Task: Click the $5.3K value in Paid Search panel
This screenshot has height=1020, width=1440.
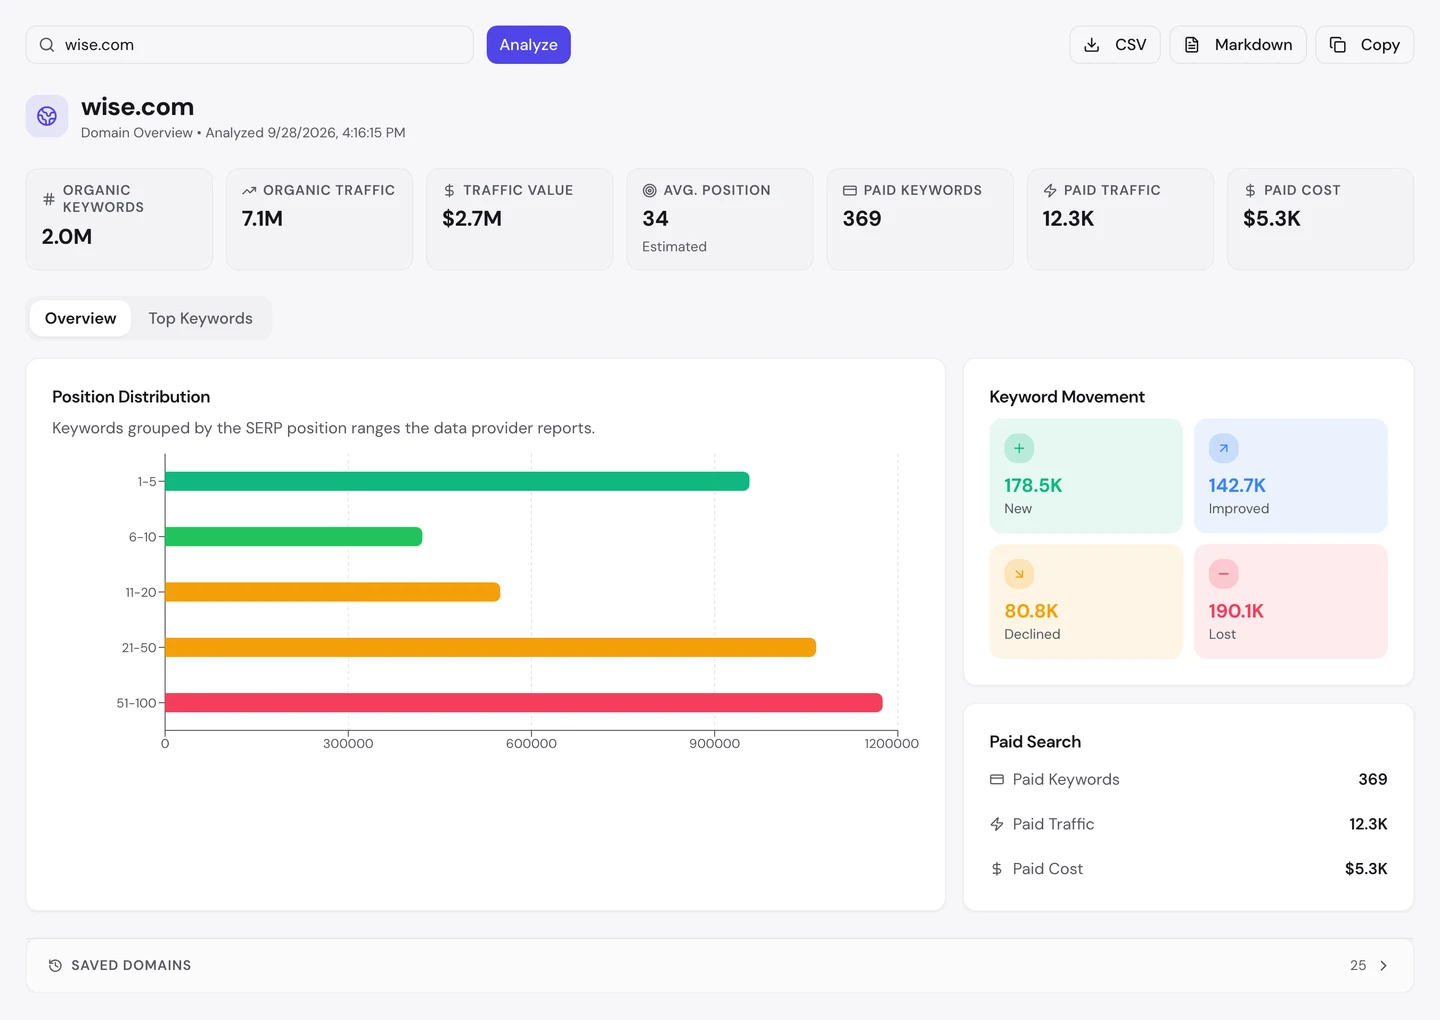Action: point(1366,869)
